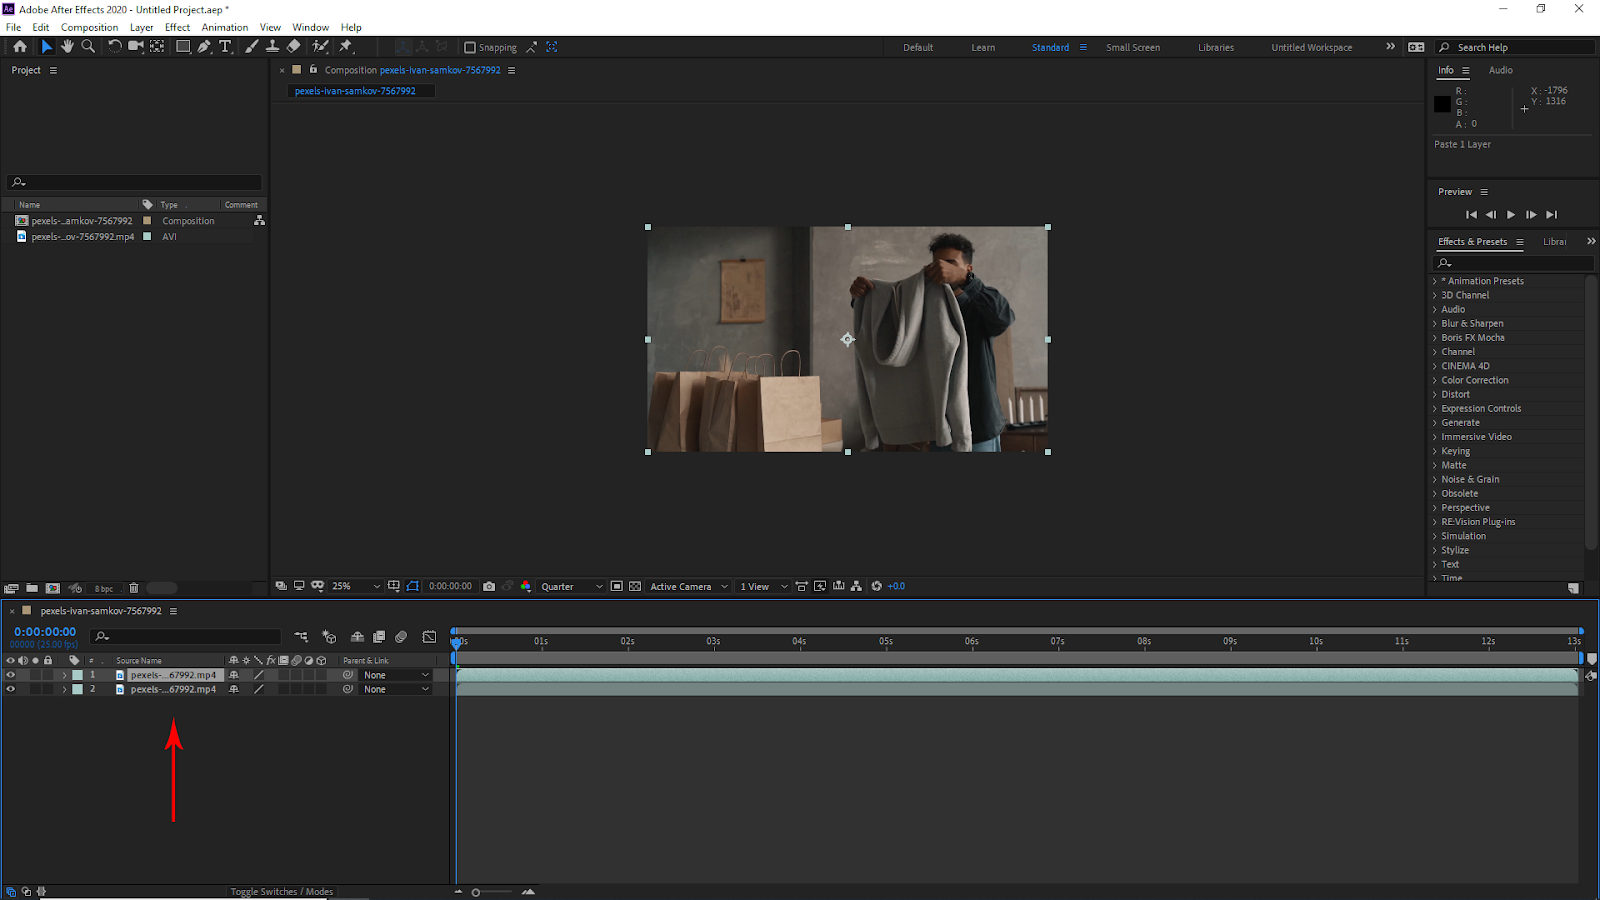Click the Home icon in toolbar
Image resolution: width=1600 pixels, height=900 pixels.
(19, 46)
